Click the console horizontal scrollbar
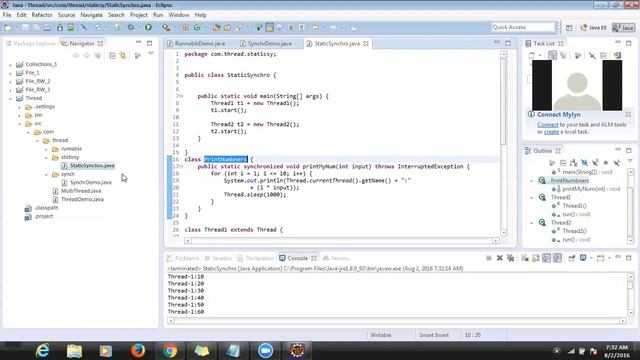The width and height of the screenshot is (640, 360). click(x=397, y=321)
